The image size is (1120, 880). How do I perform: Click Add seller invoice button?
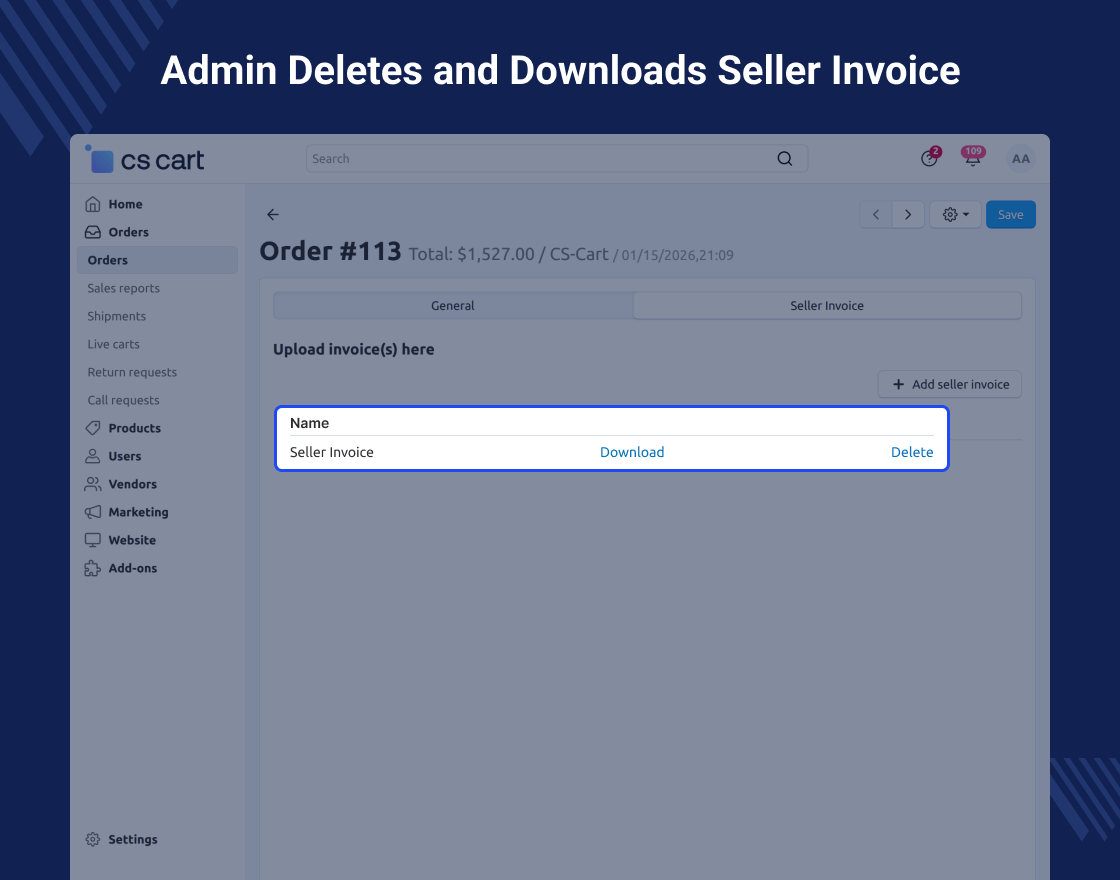click(950, 384)
